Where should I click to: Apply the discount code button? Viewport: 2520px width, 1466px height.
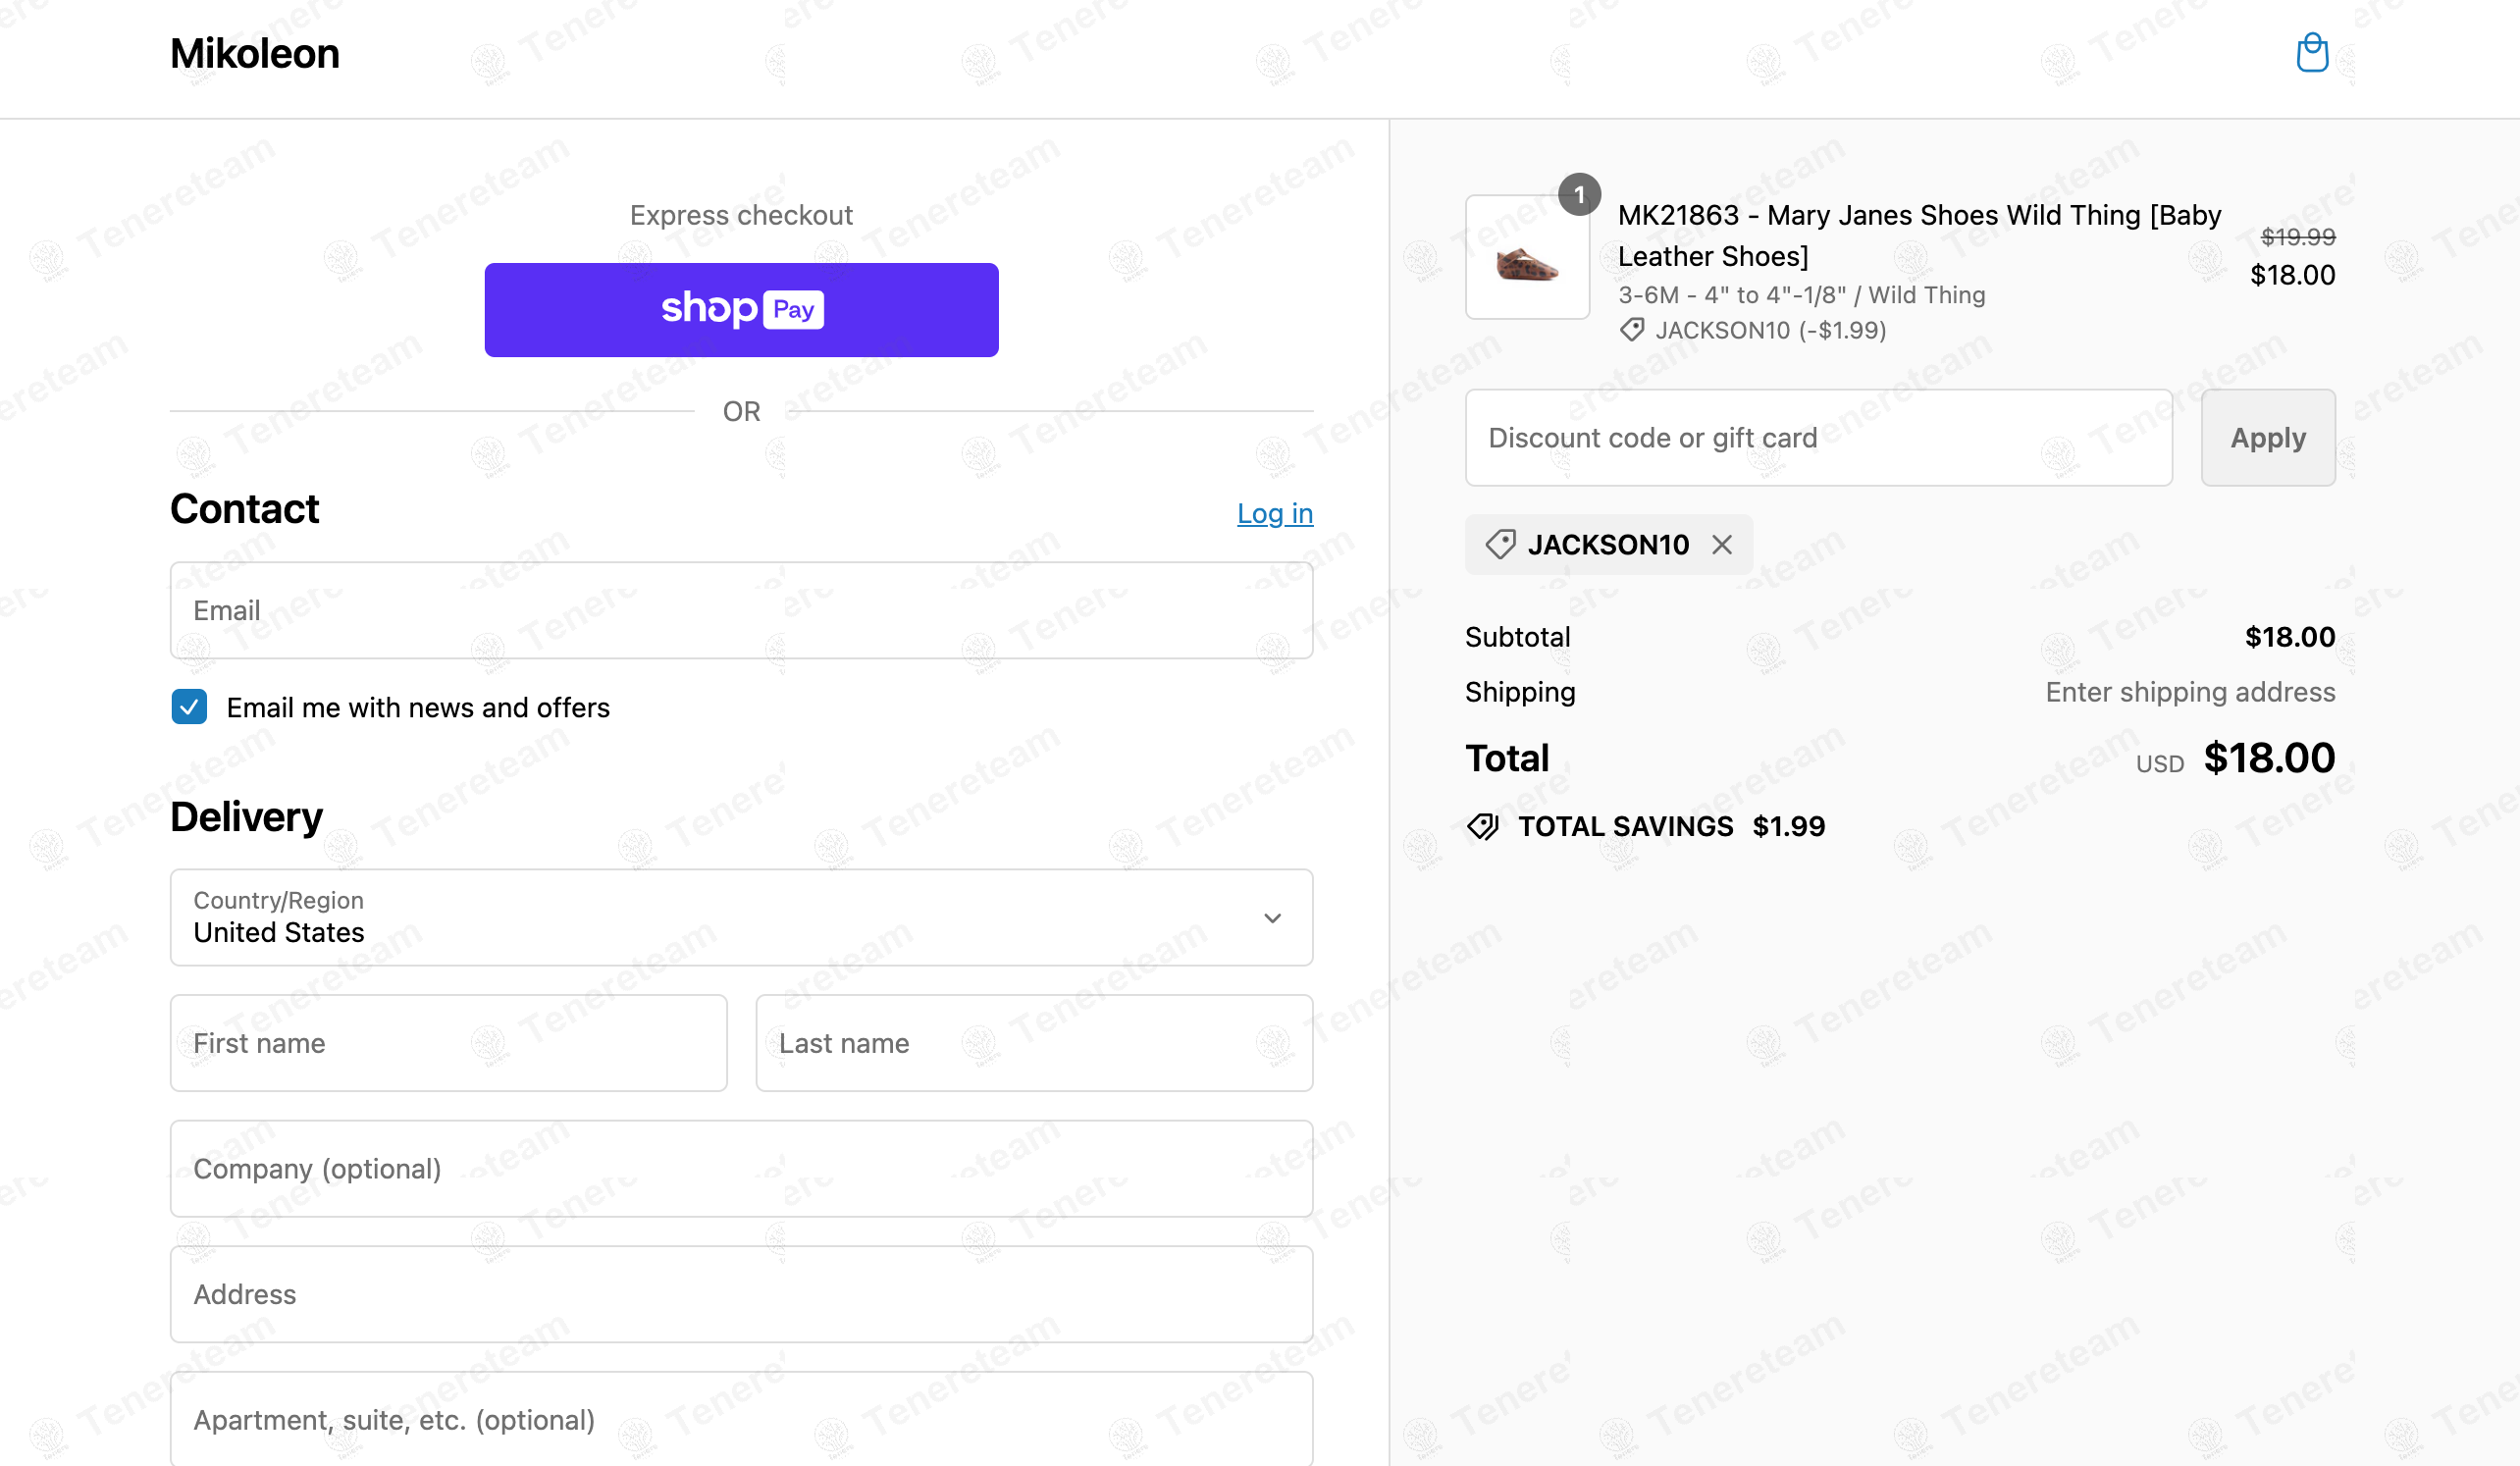click(x=2267, y=438)
